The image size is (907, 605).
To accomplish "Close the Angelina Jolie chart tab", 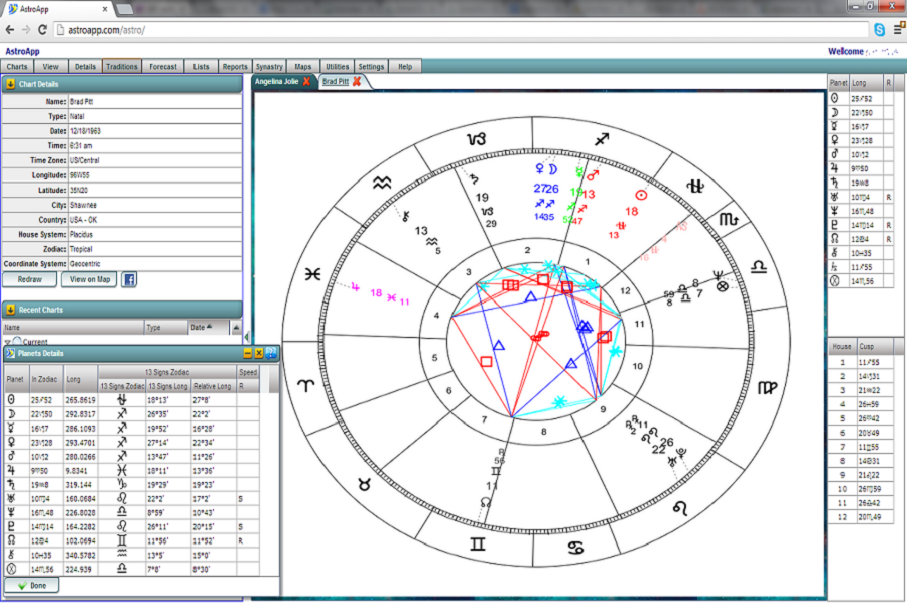I will 307,81.
